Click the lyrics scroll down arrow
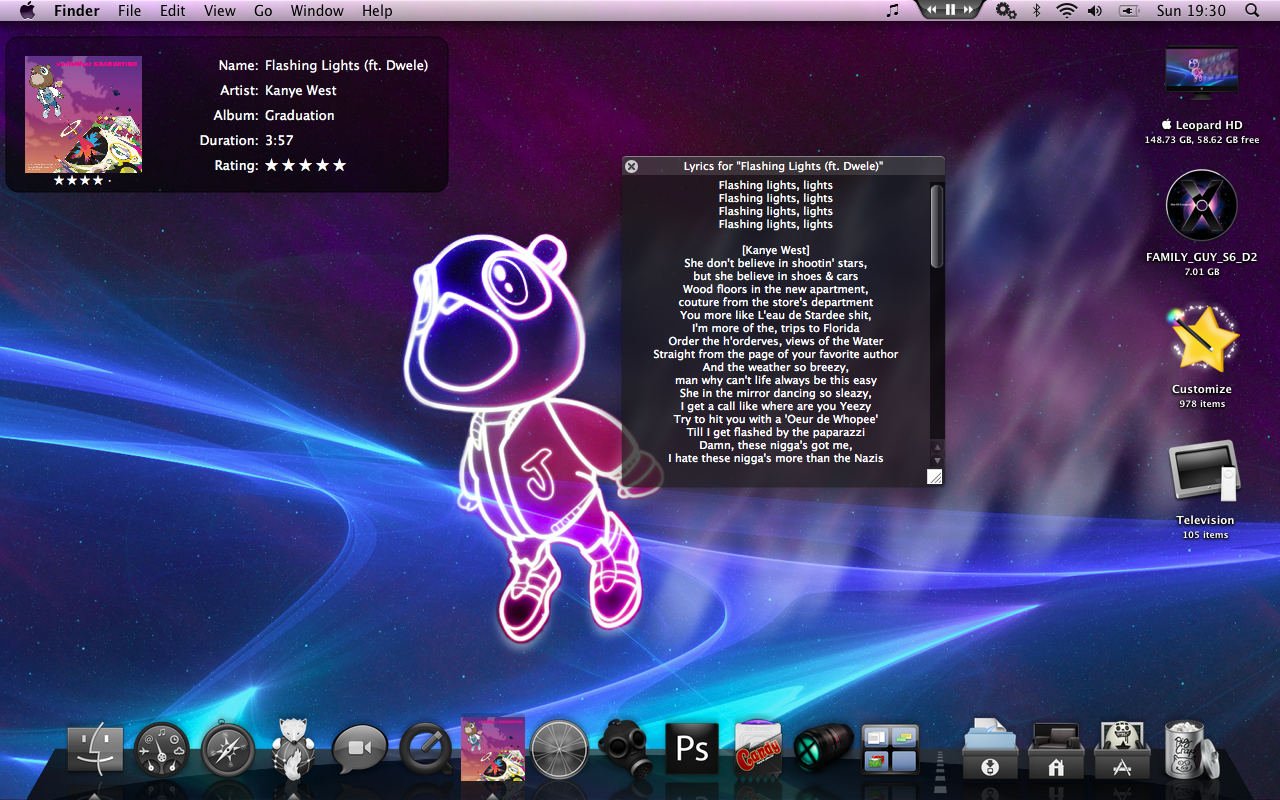 pos(937,460)
